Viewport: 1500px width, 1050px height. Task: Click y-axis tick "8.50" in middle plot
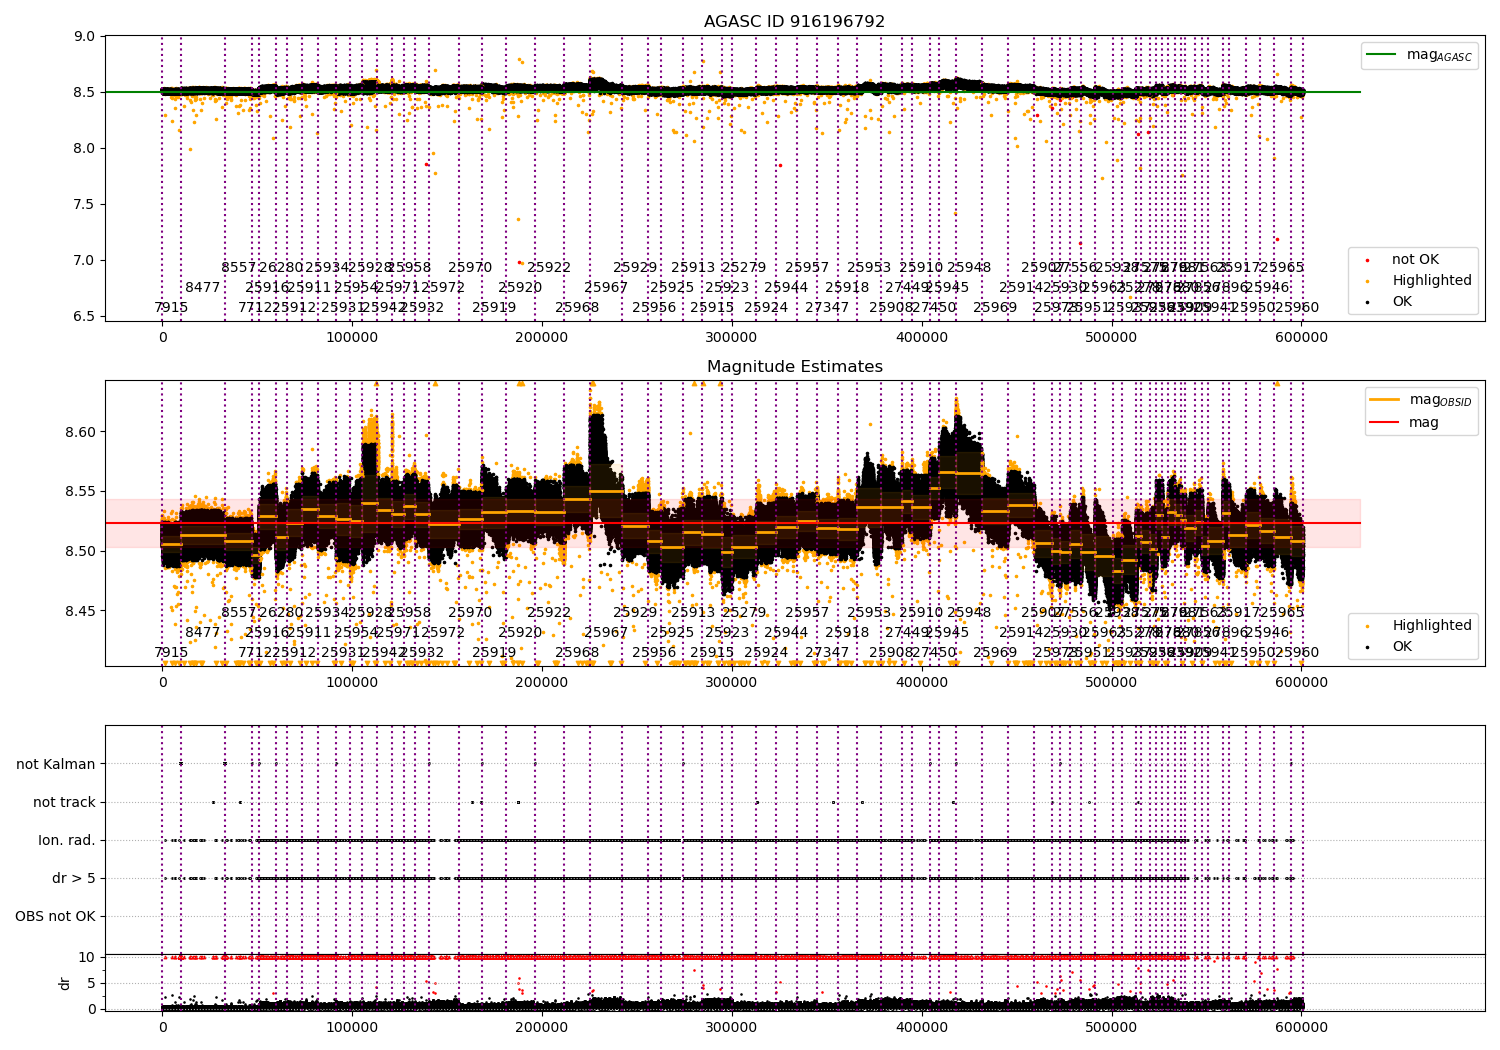81,552
